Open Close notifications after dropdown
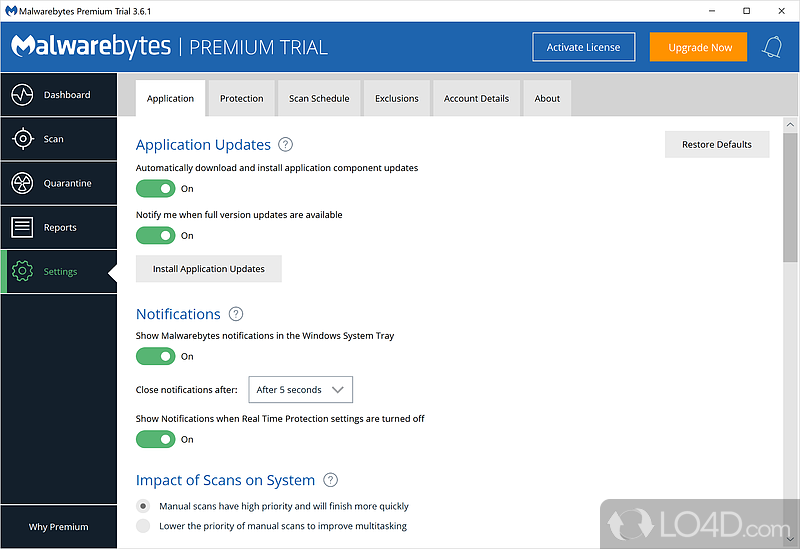 (x=301, y=390)
